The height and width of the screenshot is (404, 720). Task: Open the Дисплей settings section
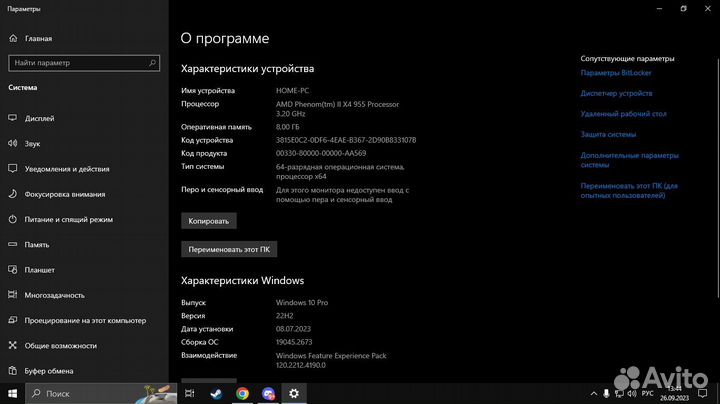(40, 117)
